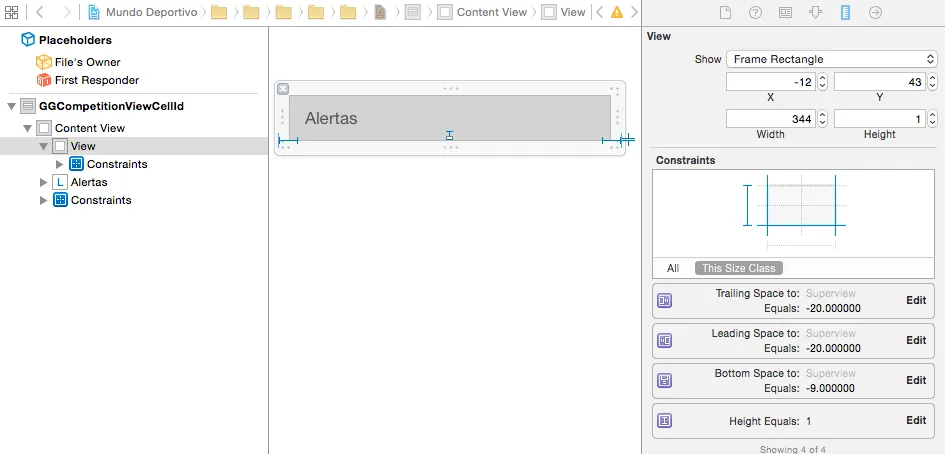Image resolution: width=945 pixels, height=454 pixels.
Task: Open the Attributes inspector
Action: click(815, 13)
